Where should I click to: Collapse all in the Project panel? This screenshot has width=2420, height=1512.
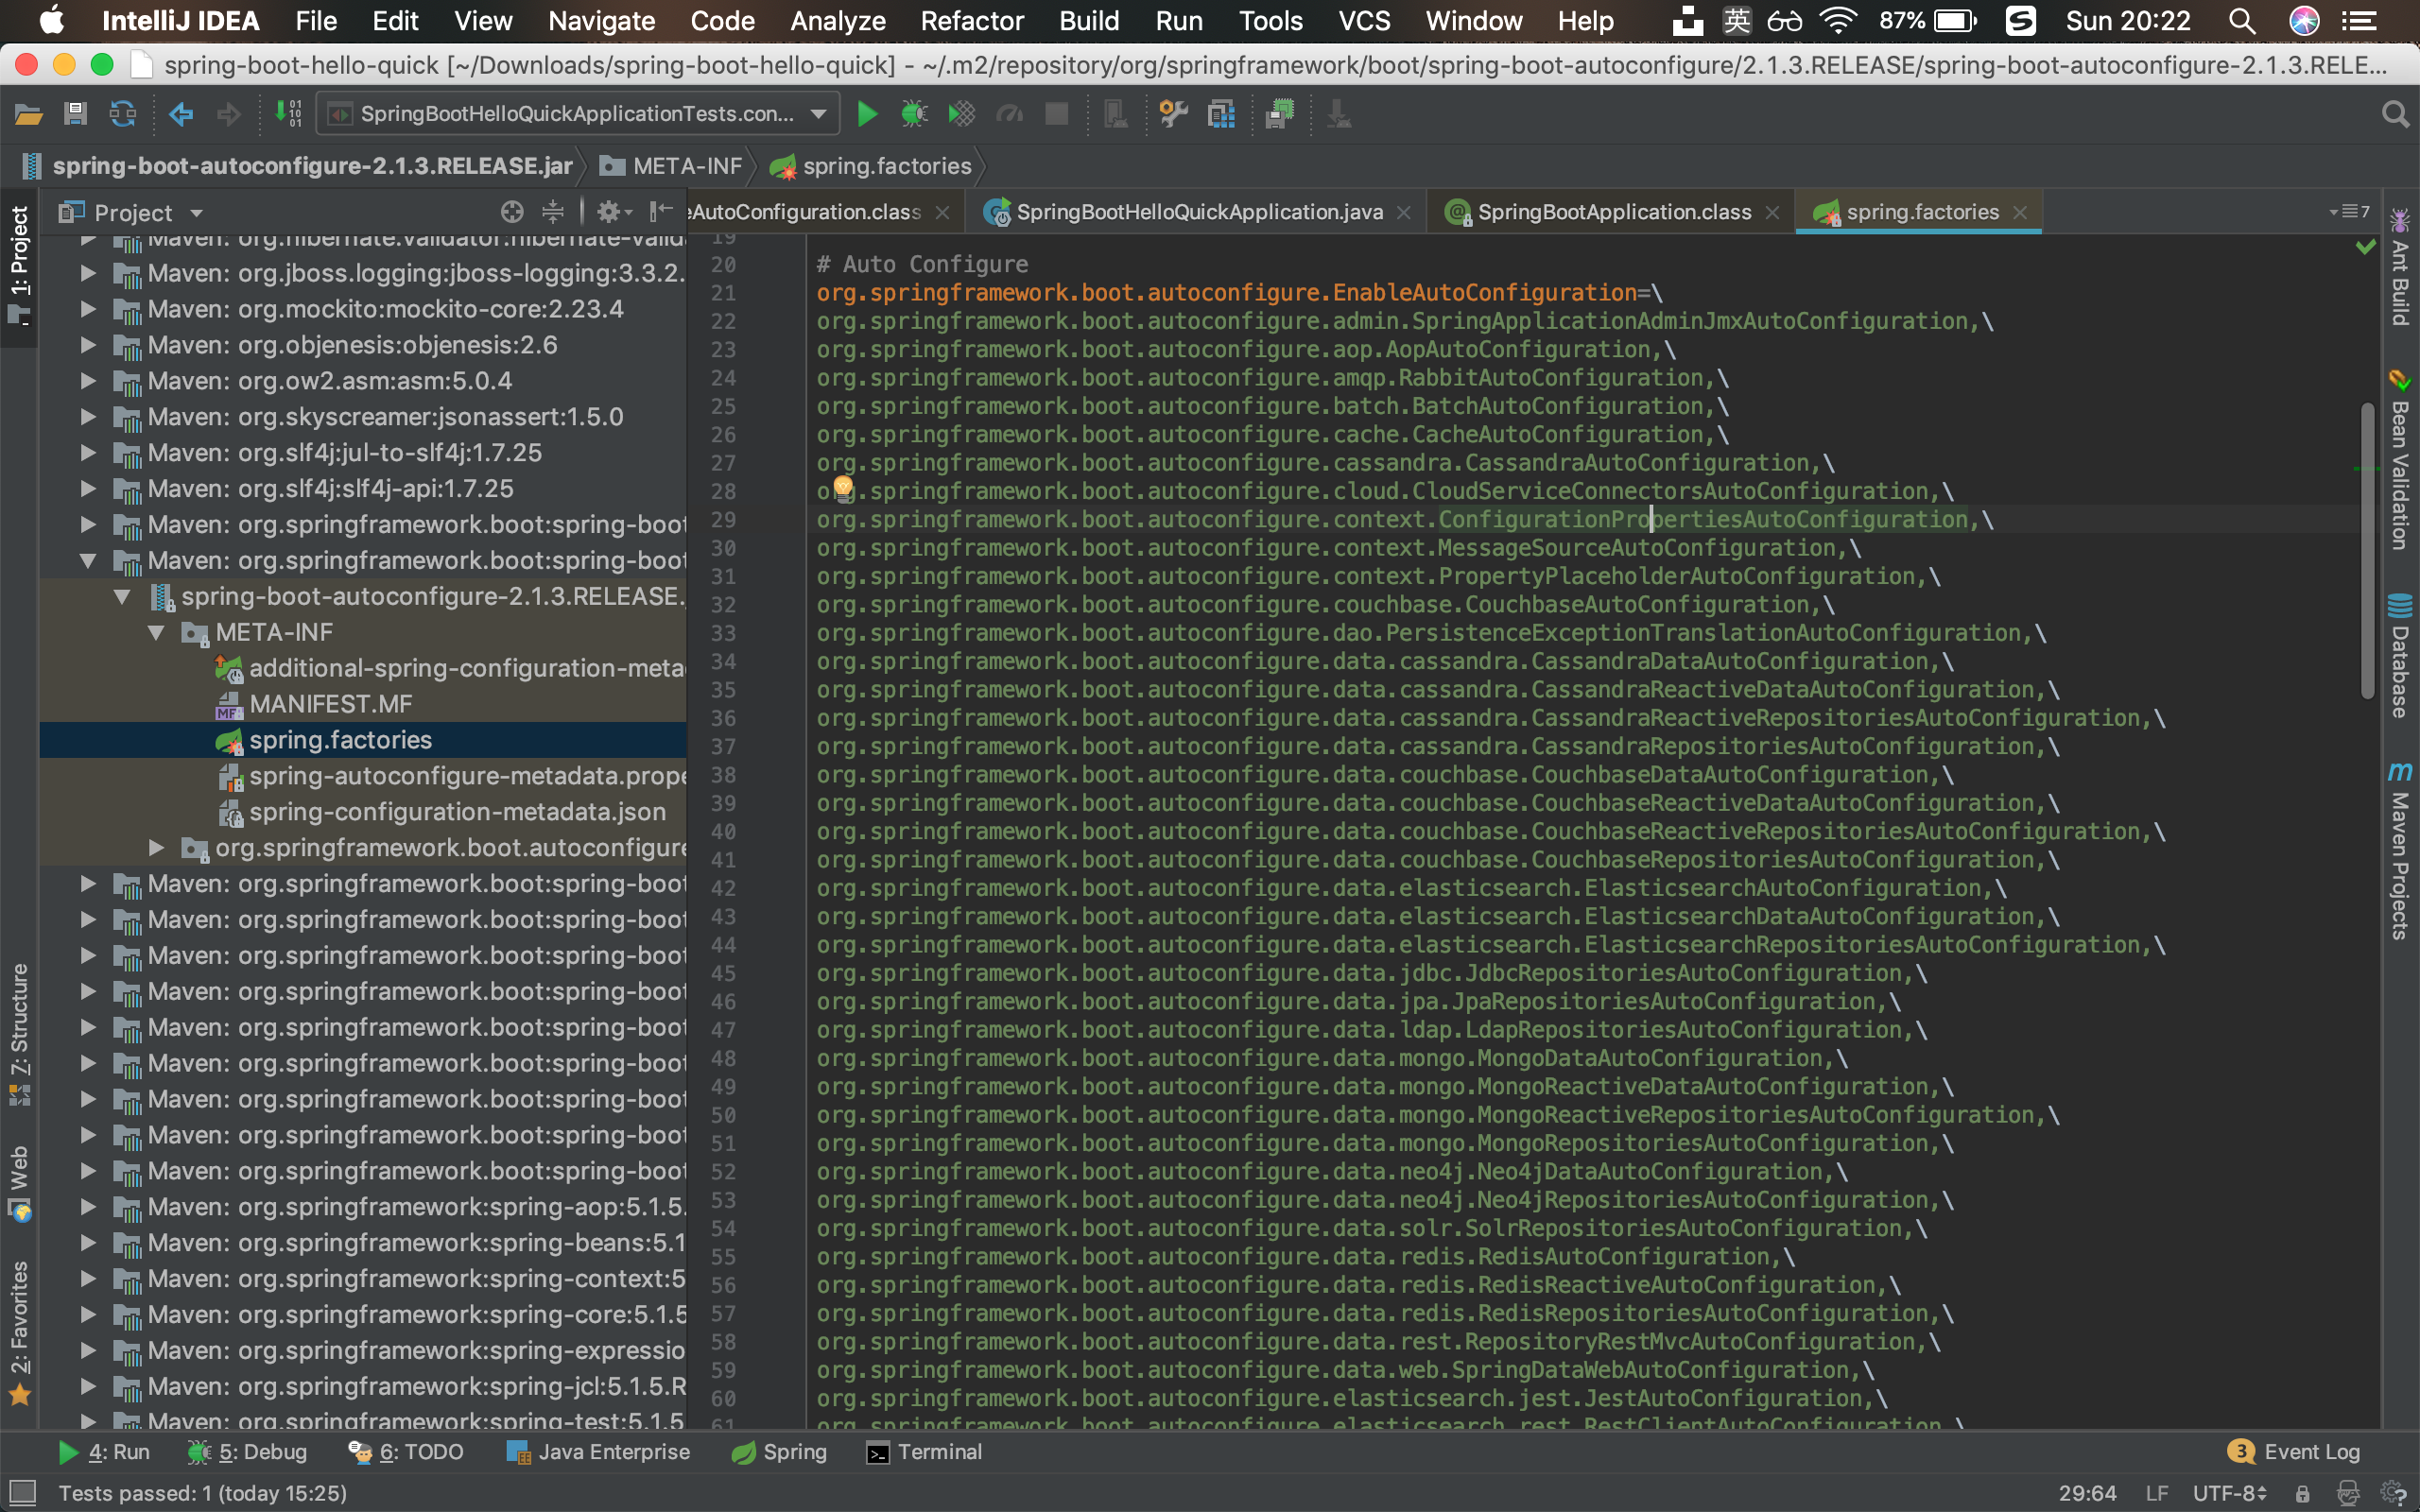pyautogui.click(x=552, y=212)
